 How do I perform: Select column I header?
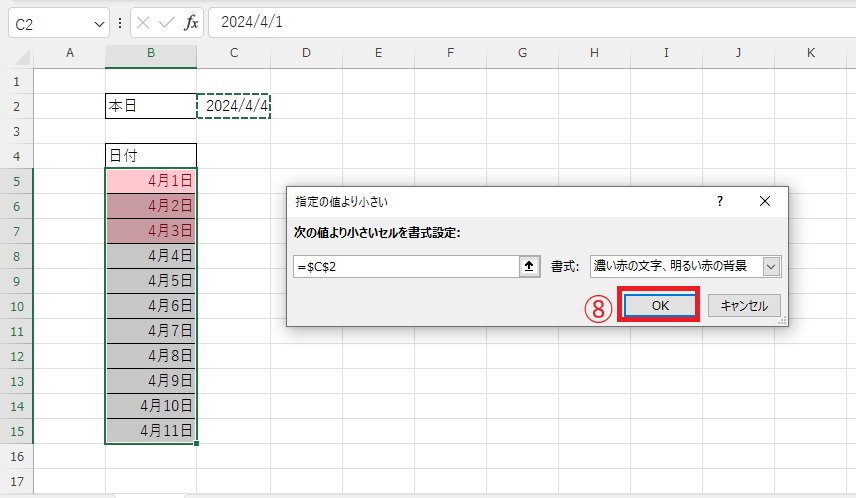pos(666,53)
